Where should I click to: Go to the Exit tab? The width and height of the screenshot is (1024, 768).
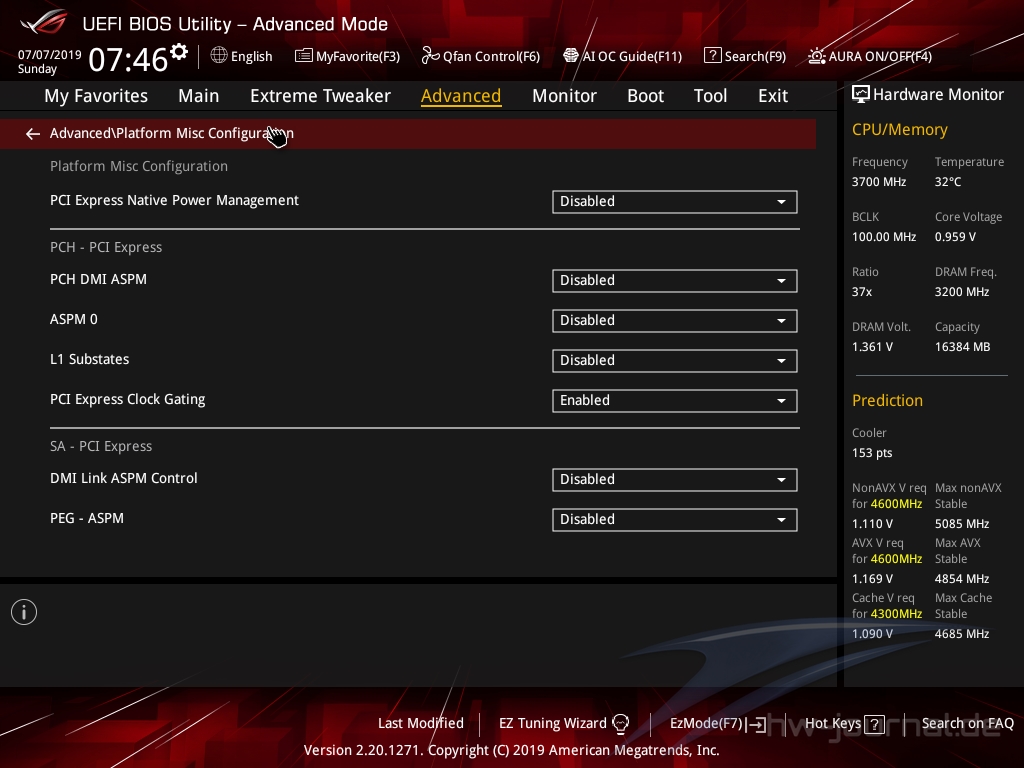tap(773, 96)
